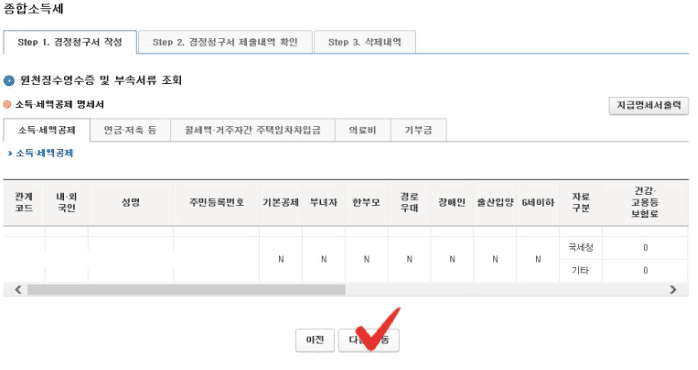Click the 6세이하 column header
The width and height of the screenshot is (698, 370).
[x=538, y=203]
